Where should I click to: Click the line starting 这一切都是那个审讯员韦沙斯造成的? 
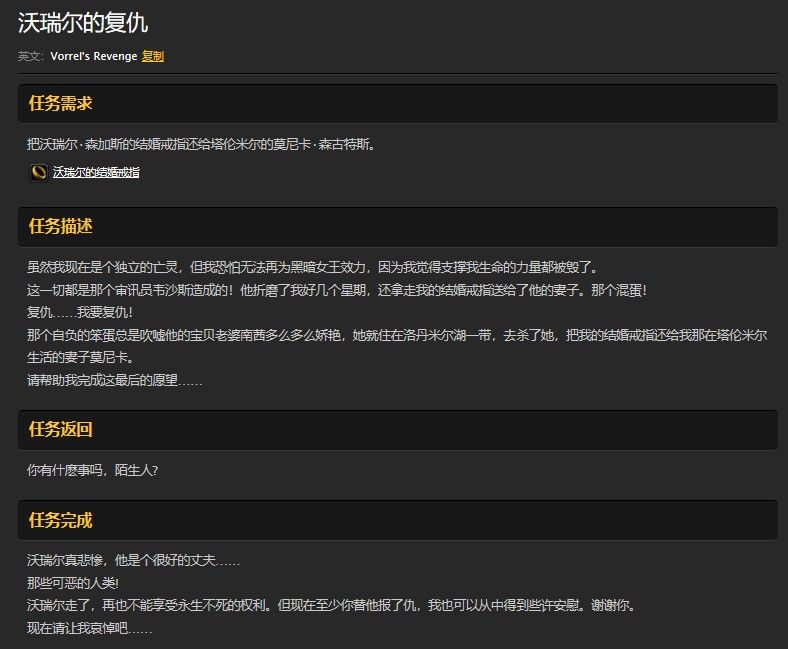click(337, 290)
